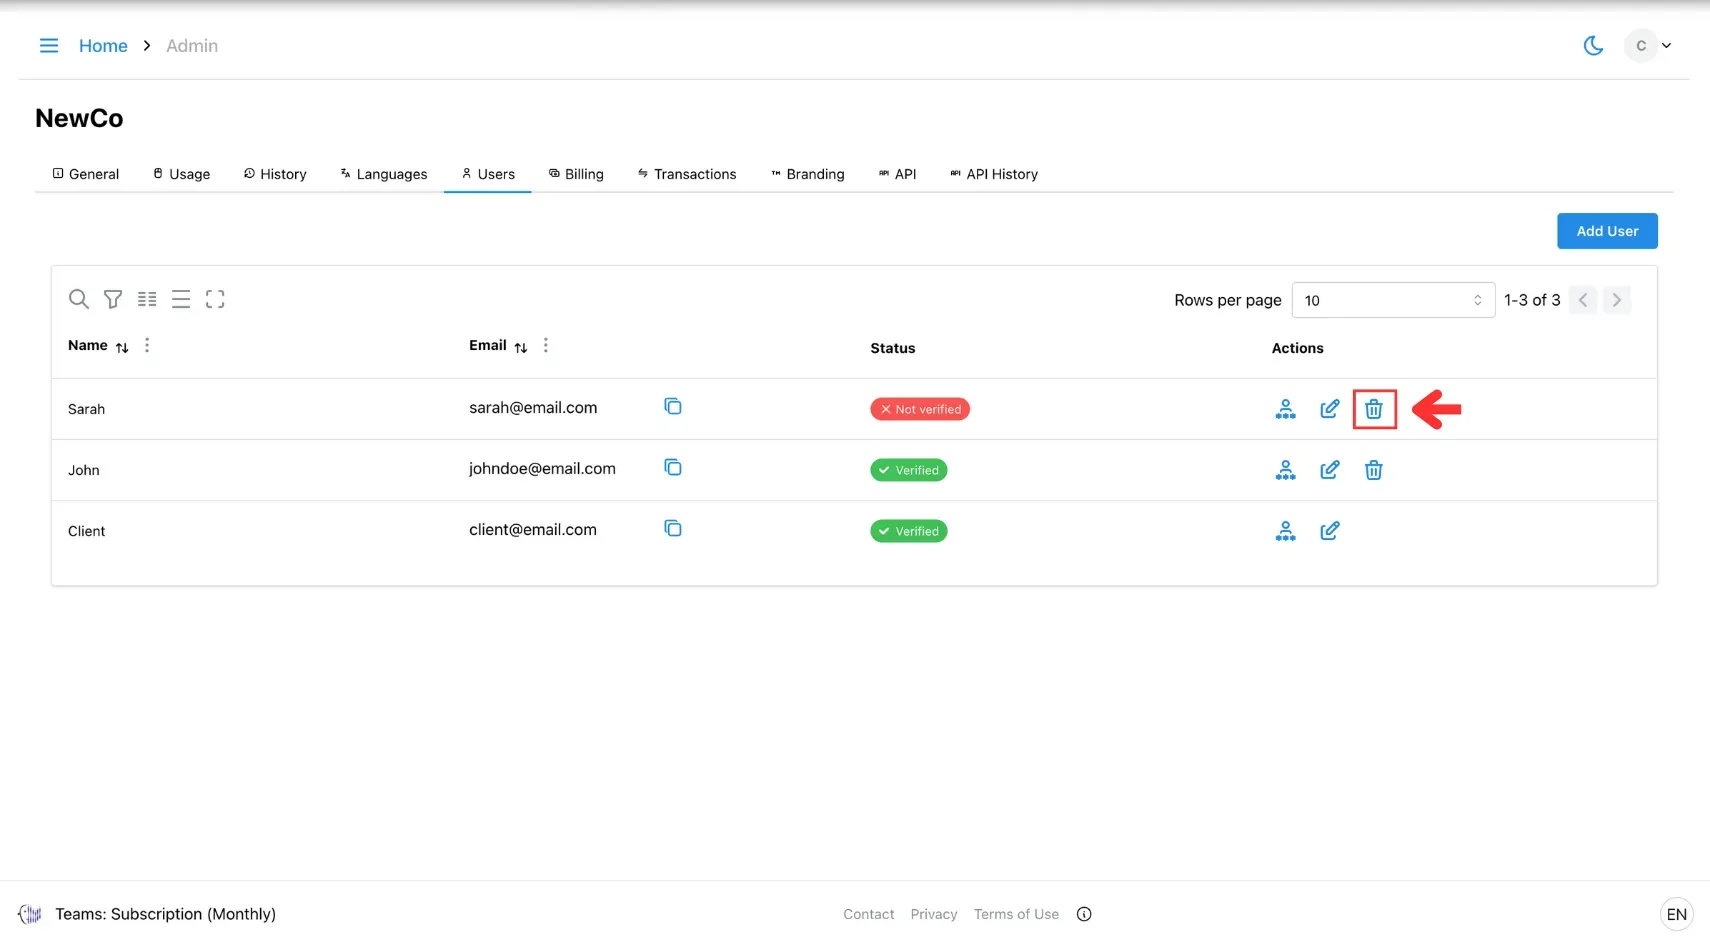The width and height of the screenshot is (1710, 945).
Task: Click the Admin breadcrumb
Action: pyautogui.click(x=192, y=46)
